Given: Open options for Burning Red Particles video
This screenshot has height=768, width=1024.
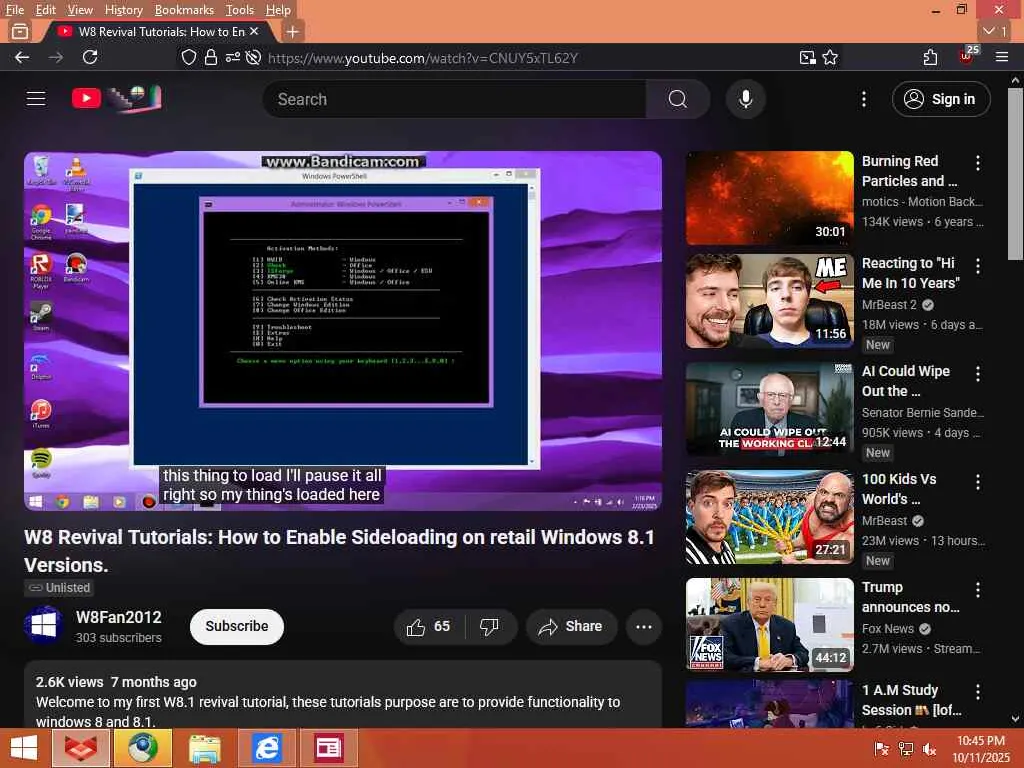Looking at the screenshot, I should (x=978, y=163).
